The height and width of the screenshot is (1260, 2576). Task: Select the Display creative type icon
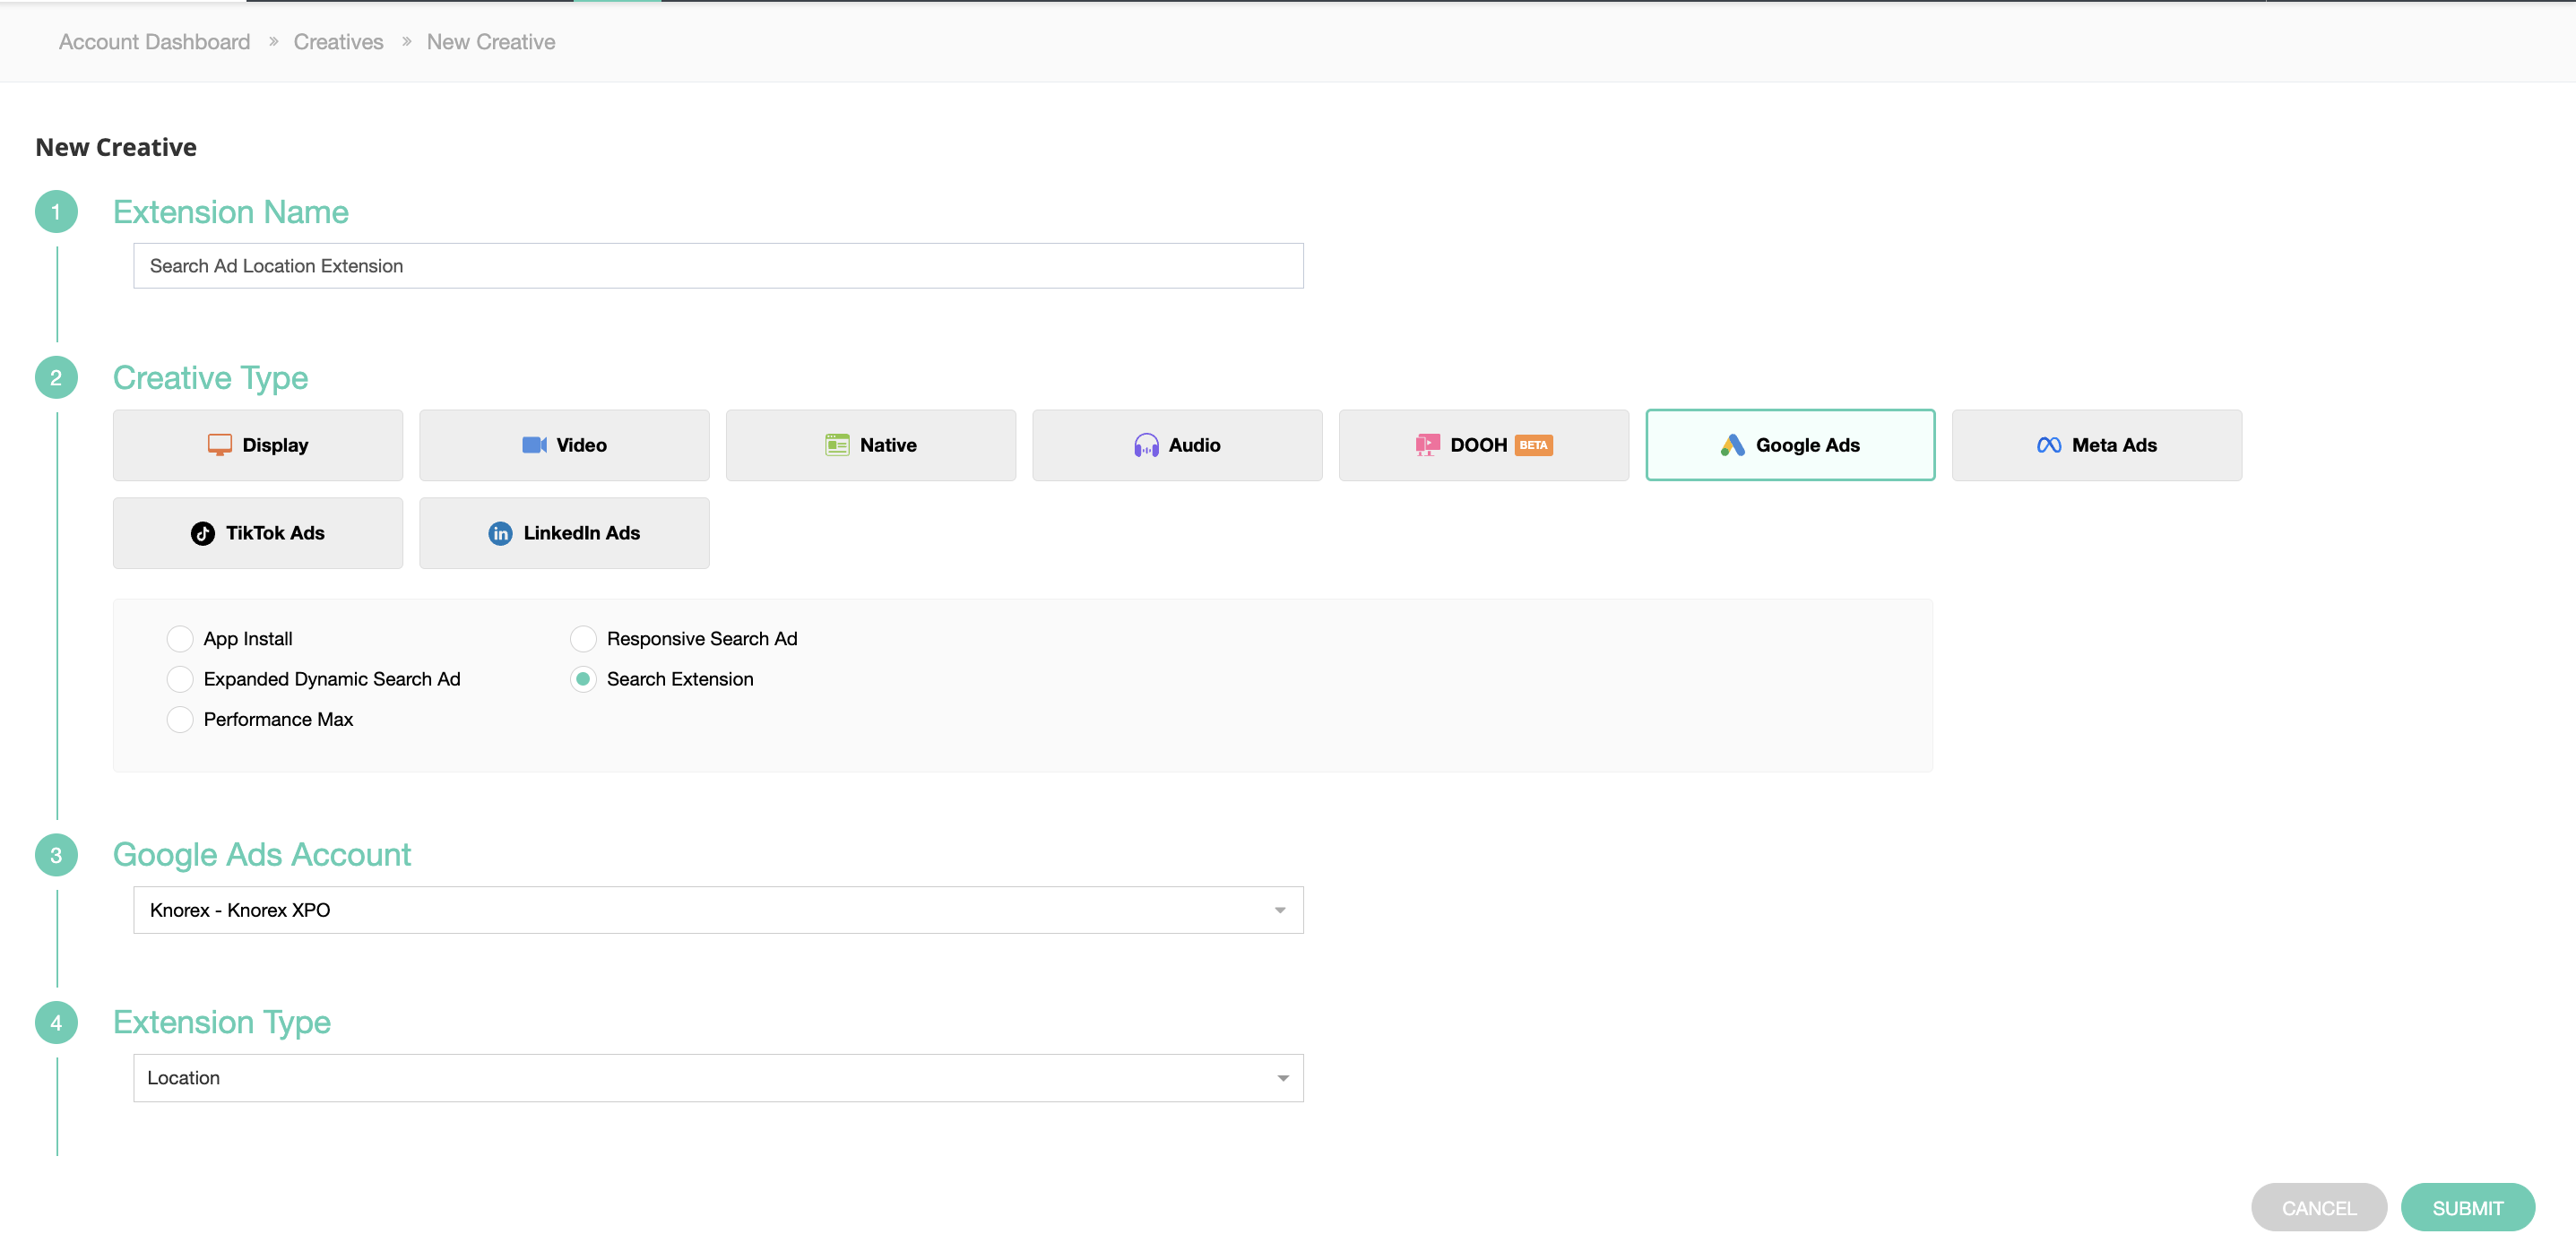click(x=258, y=445)
